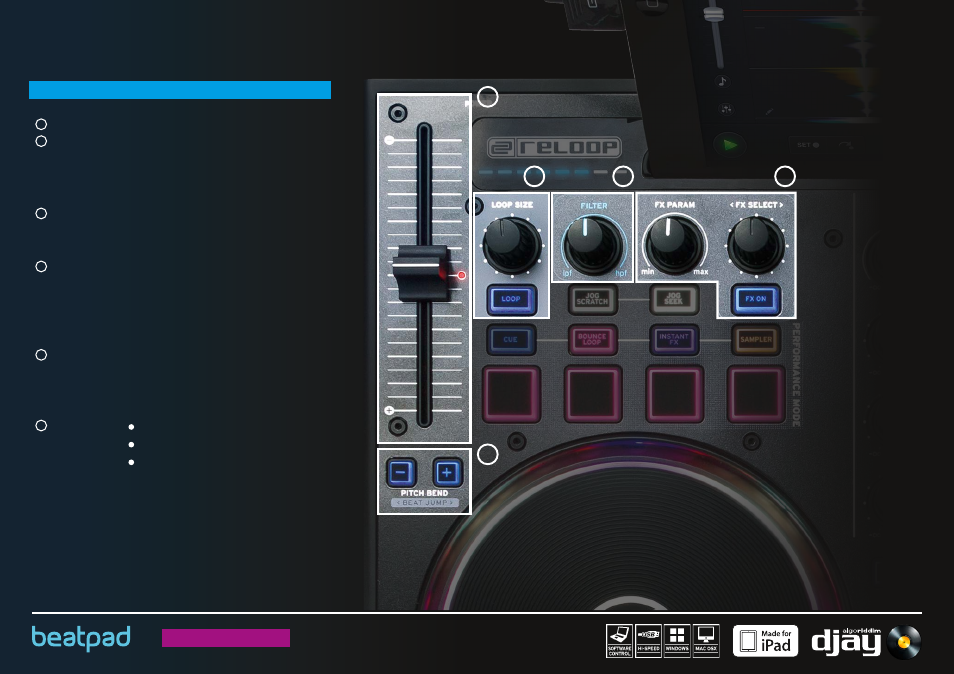The width and height of the screenshot is (954, 674).
Task: Select the CUE performance mode
Action: coord(511,339)
